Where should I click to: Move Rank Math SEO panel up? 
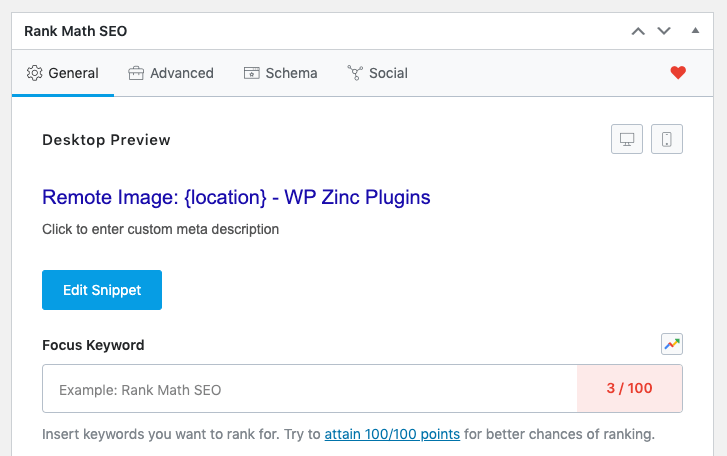coord(638,31)
